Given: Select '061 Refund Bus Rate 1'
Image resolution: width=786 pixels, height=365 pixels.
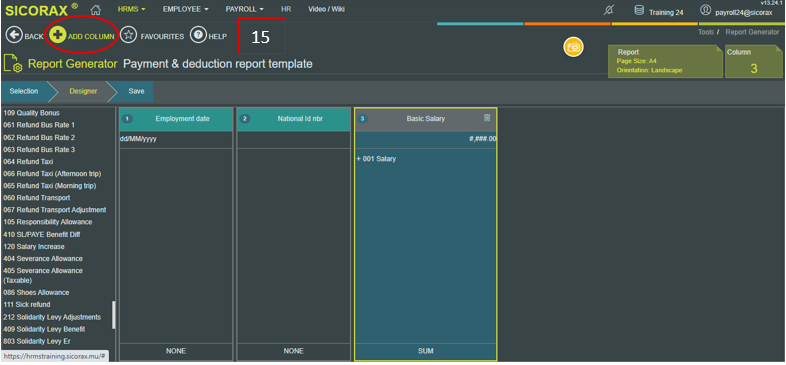Looking at the screenshot, I should (39, 125).
